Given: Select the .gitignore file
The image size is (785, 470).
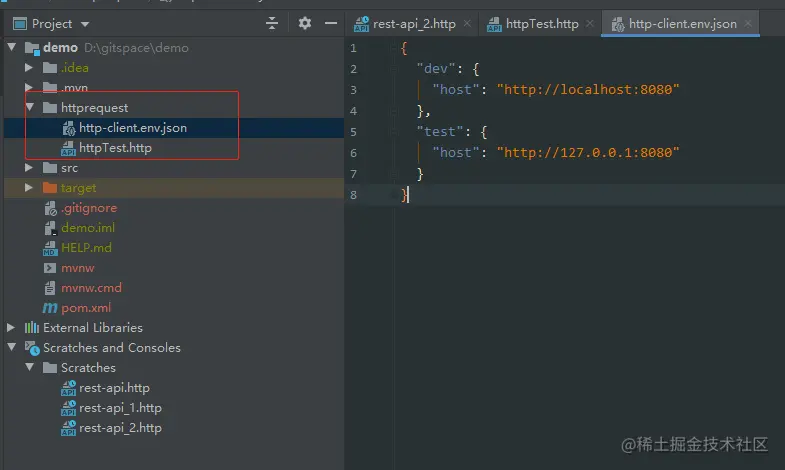Looking at the screenshot, I should click(89, 208).
